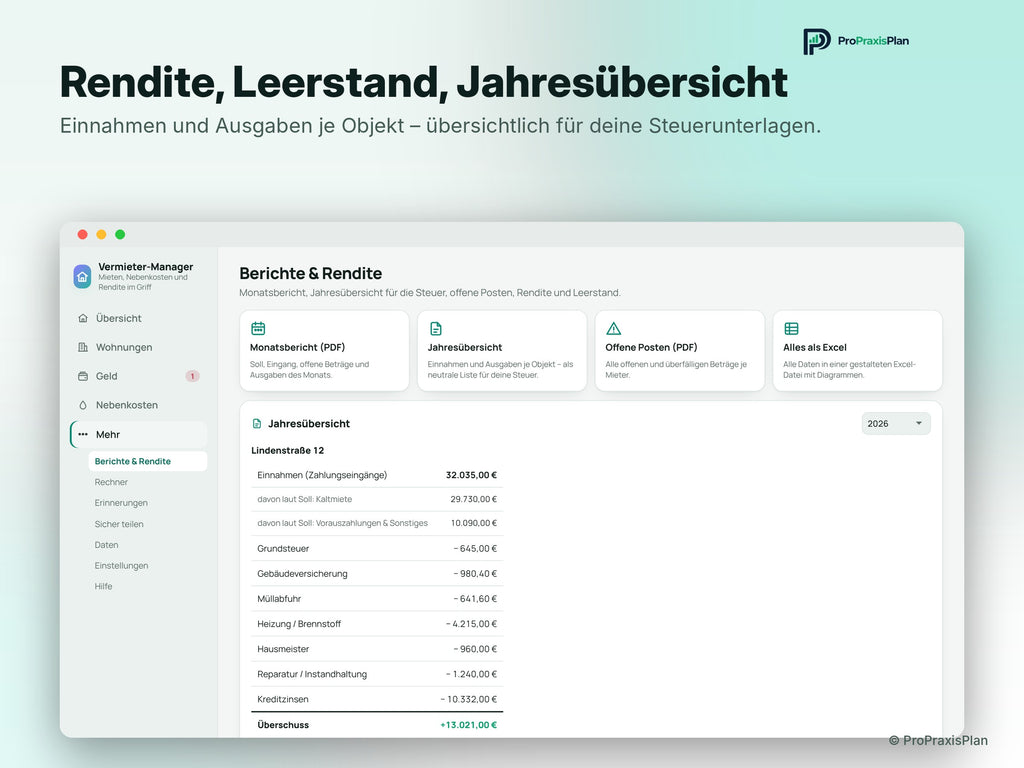Click the document icon beside Jahresübersicht heading
Image resolution: width=1024 pixels, height=768 pixels.
pos(257,424)
